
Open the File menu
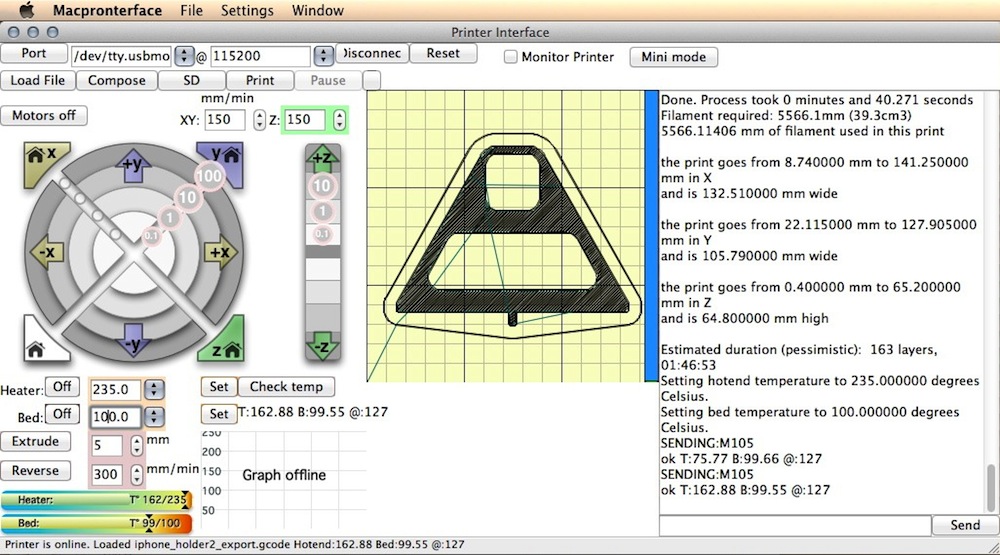point(191,11)
